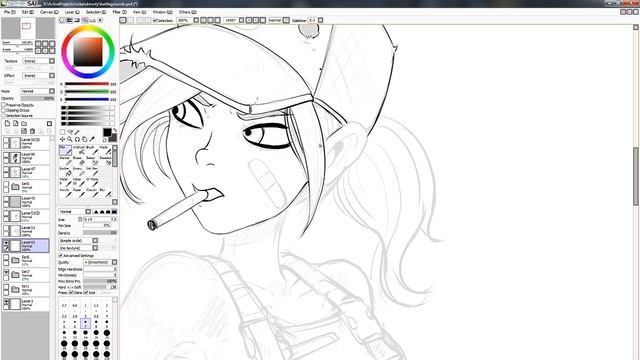The width and height of the screenshot is (640, 360).
Task: Adjust the layer Opacity slider
Action: point(38,98)
